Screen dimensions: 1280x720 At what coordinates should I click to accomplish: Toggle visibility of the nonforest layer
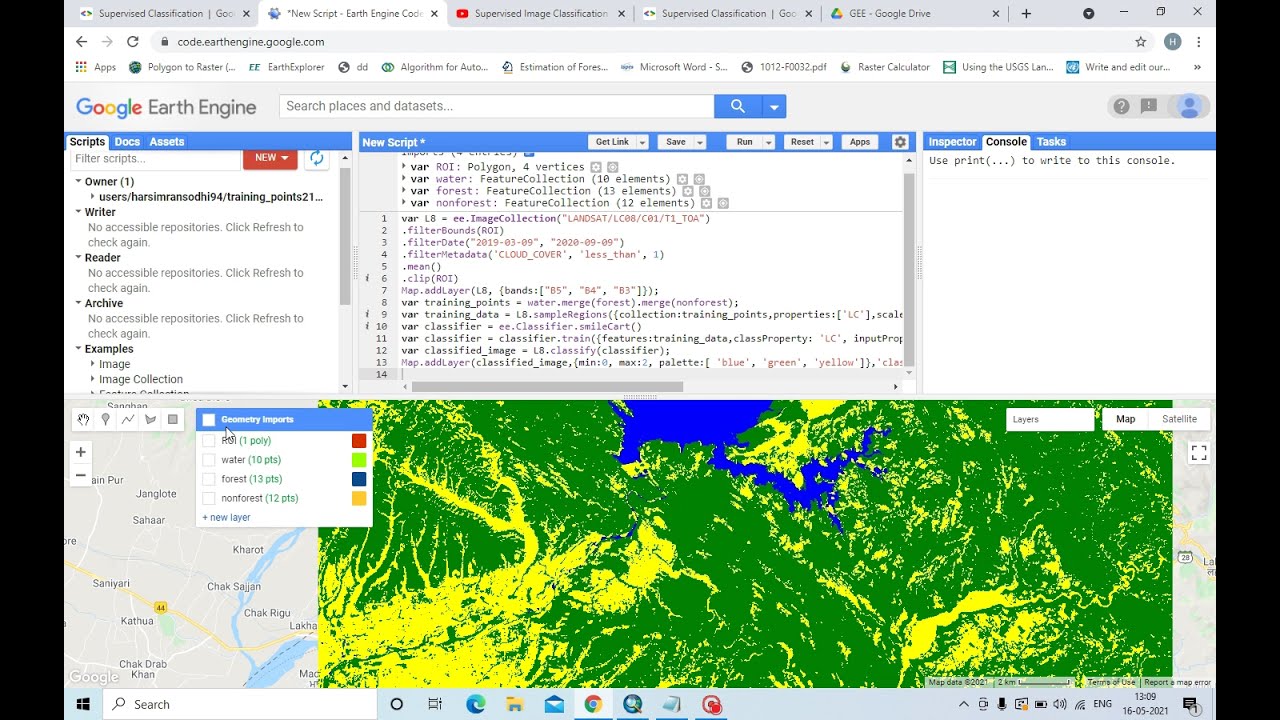click(x=209, y=498)
